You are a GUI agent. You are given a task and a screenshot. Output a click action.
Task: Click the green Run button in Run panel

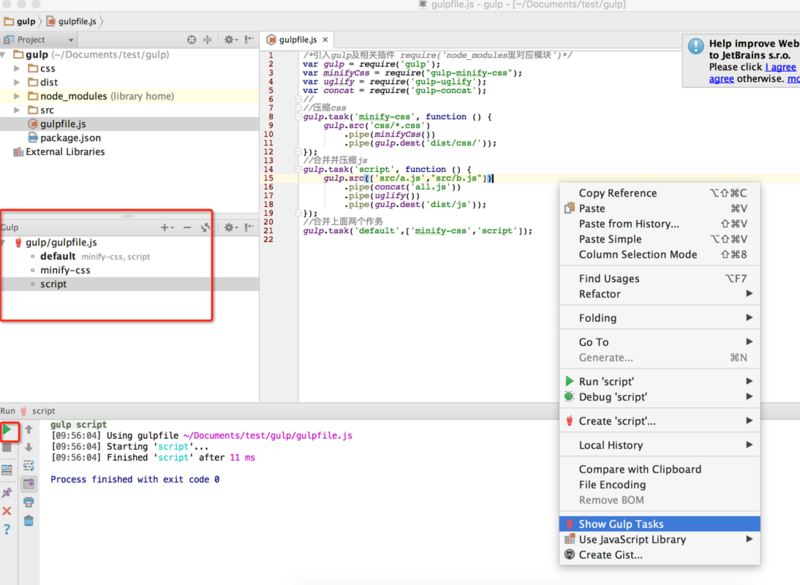(x=7, y=430)
